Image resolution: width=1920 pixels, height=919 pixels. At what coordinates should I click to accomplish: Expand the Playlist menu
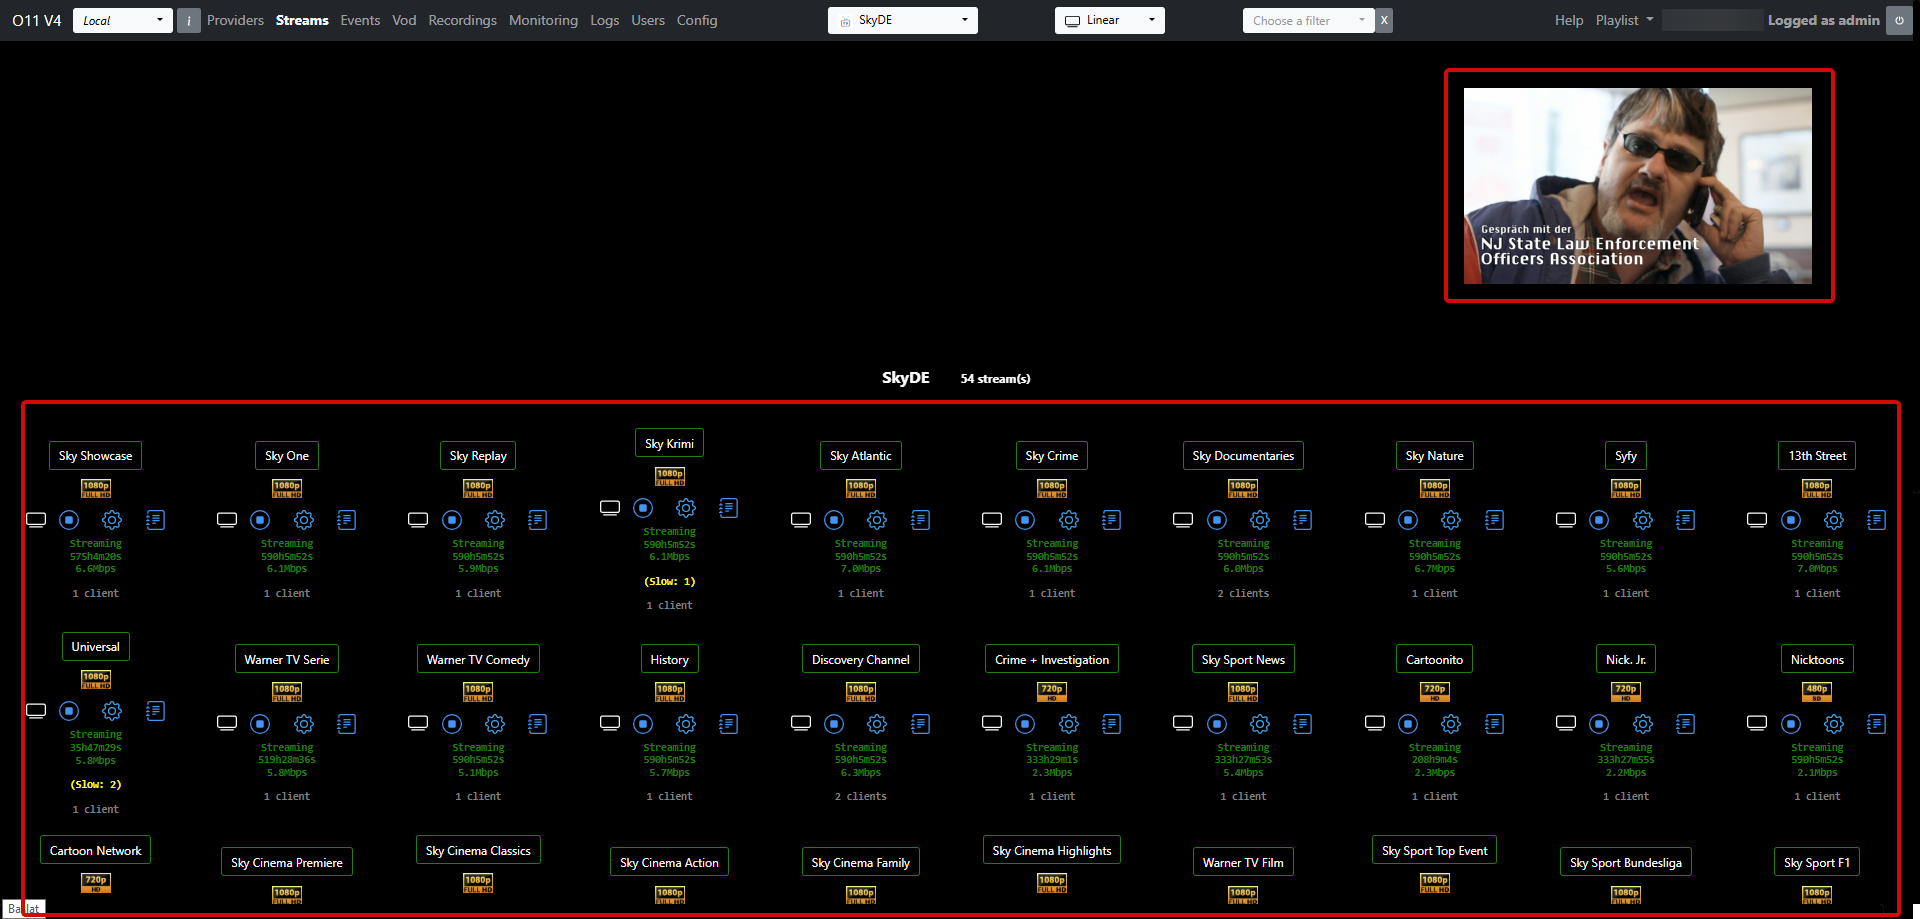1624,20
